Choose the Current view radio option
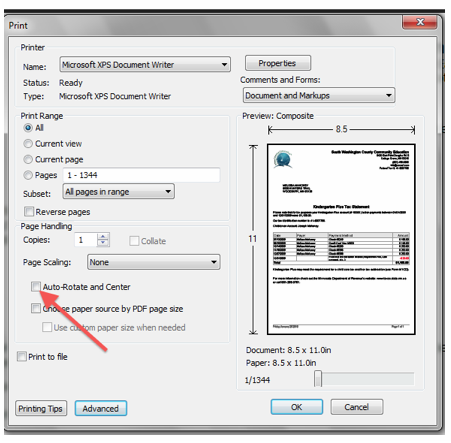 point(28,144)
